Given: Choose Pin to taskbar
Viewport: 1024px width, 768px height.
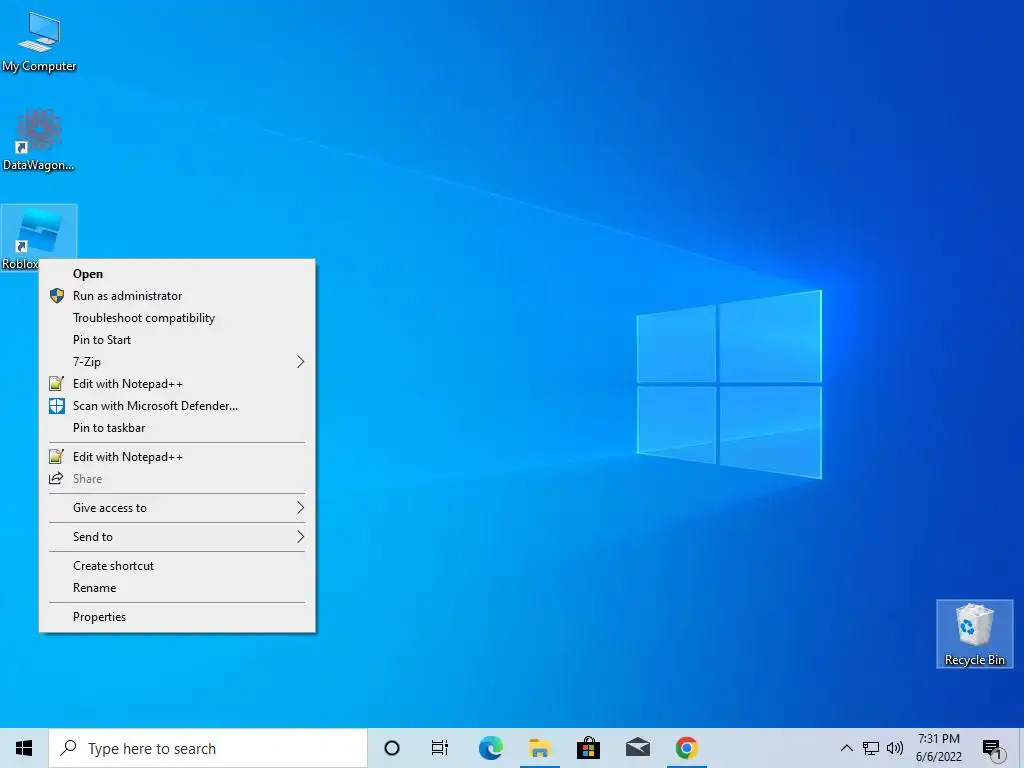Looking at the screenshot, I should pos(177,428).
